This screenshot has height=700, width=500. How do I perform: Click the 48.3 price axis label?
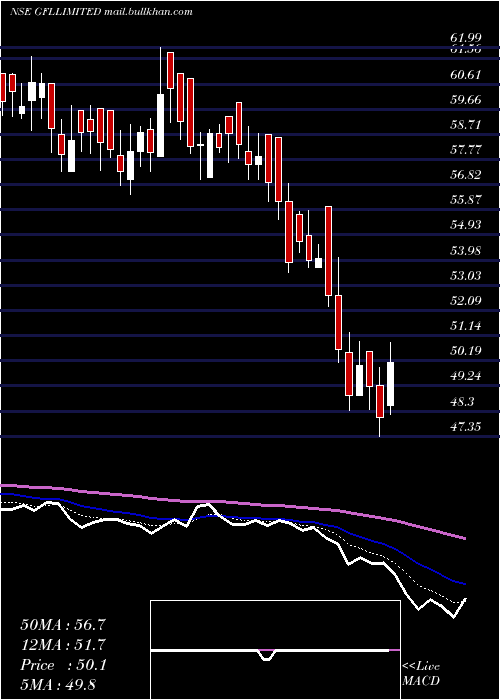point(462,401)
